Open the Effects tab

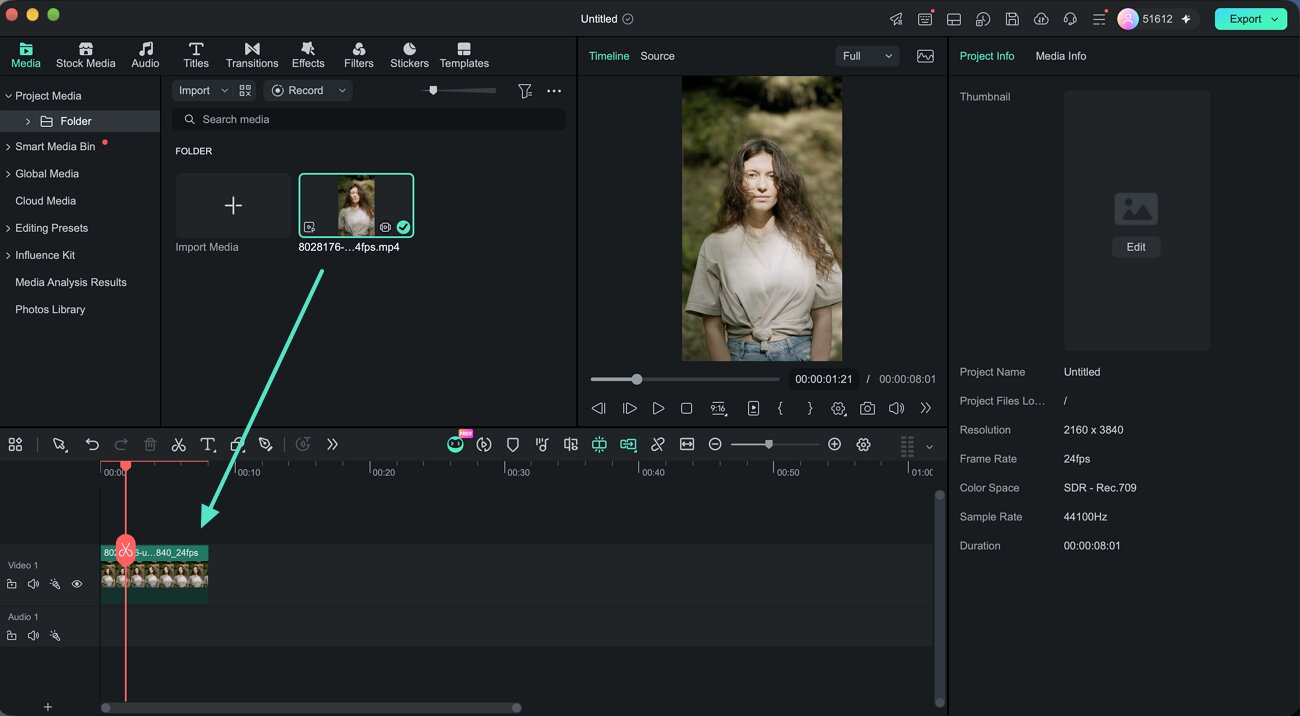308,55
